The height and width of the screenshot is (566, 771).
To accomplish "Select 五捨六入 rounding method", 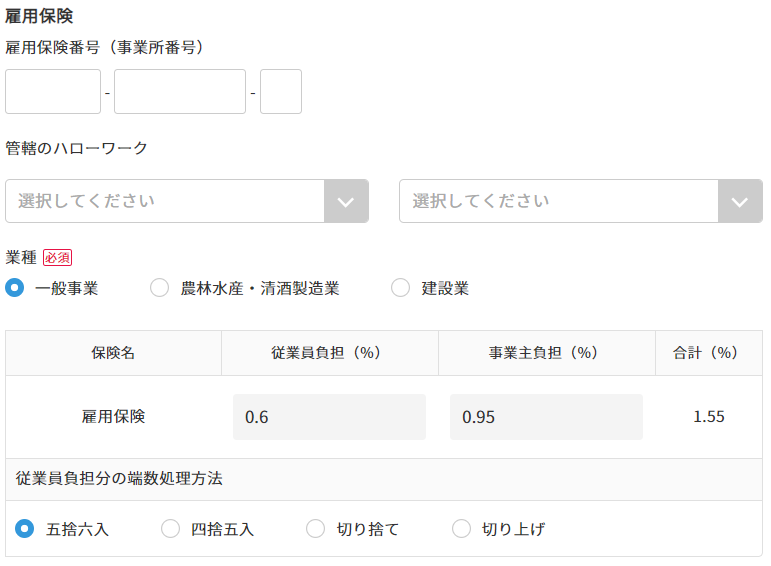I will tap(26, 529).
